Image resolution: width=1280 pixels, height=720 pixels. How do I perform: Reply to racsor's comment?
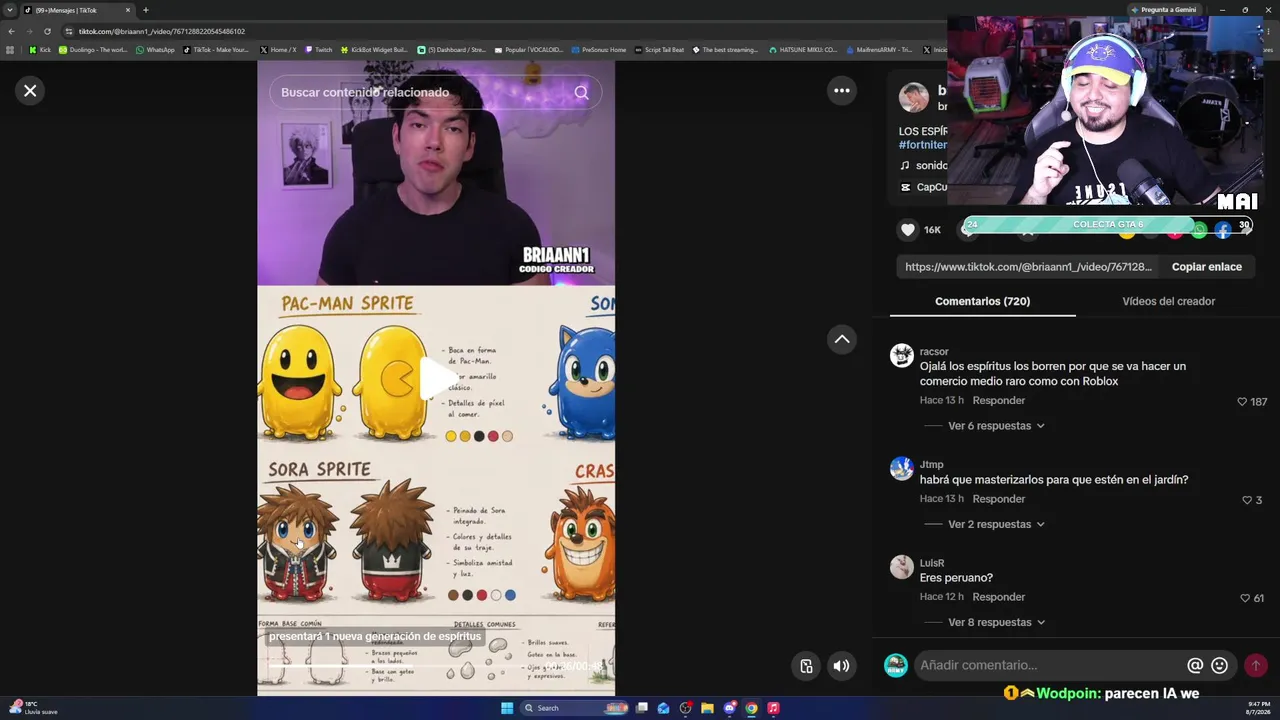[x=998, y=400]
